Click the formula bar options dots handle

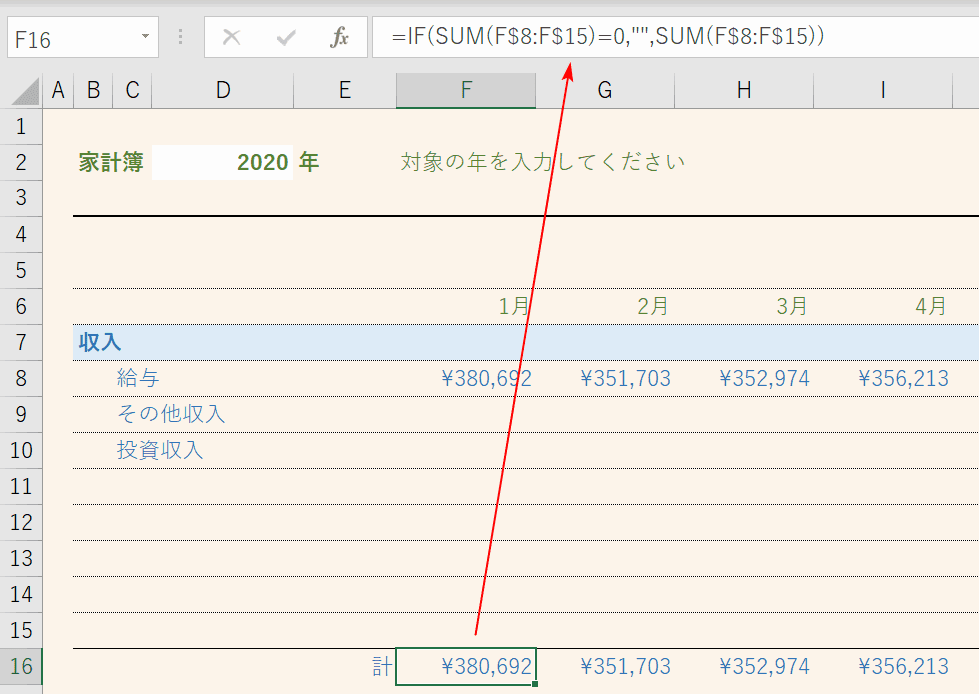pyautogui.click(x=180, y=37)
